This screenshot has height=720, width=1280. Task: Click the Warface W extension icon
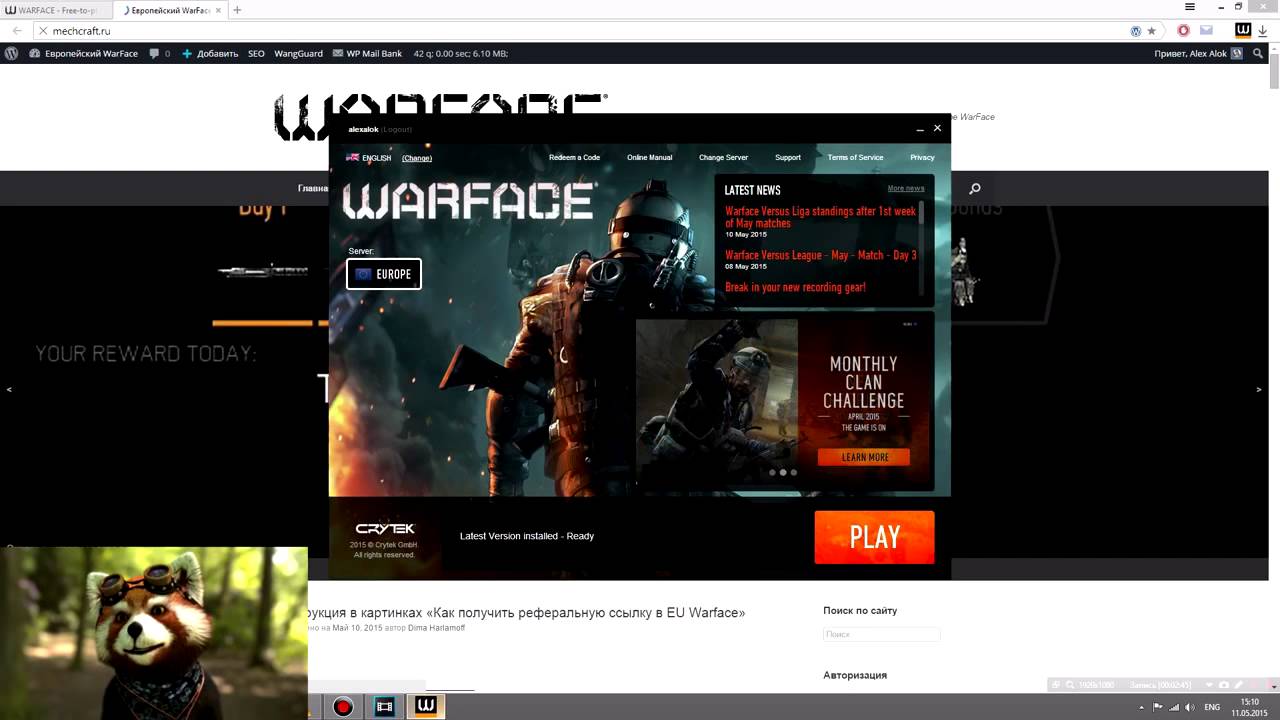tap(1243, 31)
